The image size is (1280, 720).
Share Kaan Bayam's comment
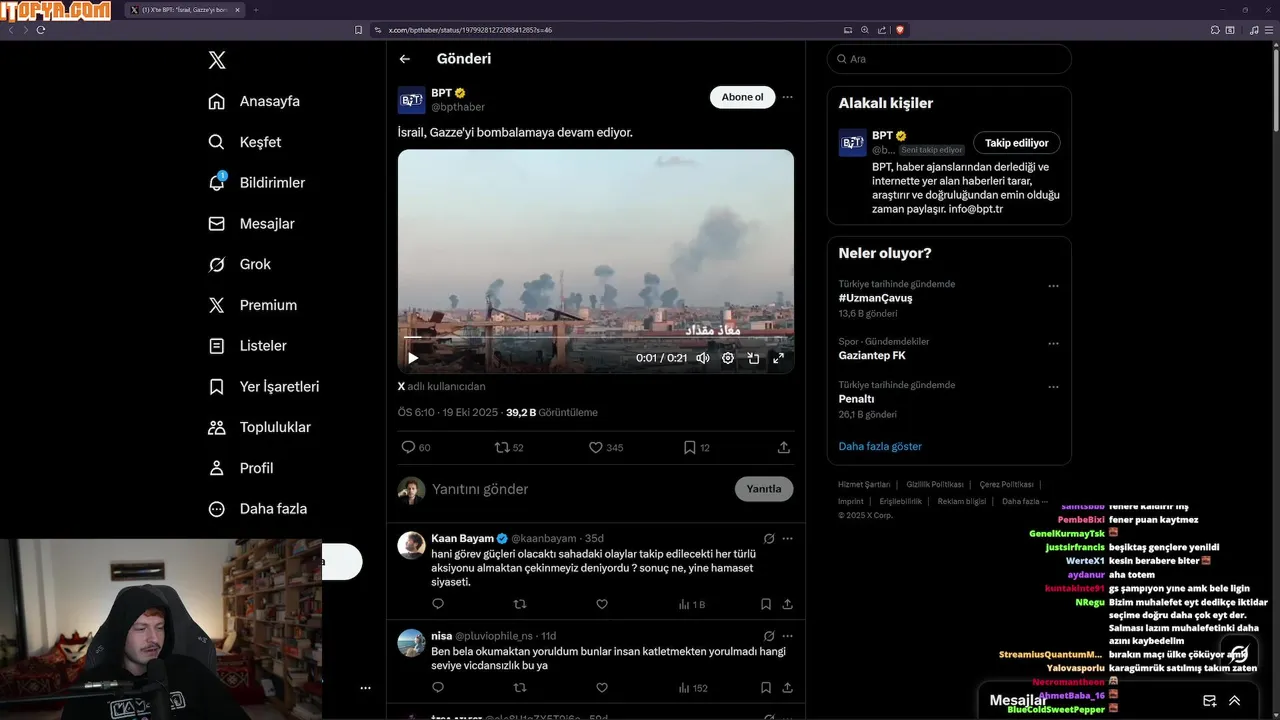[x=787, y=604]
